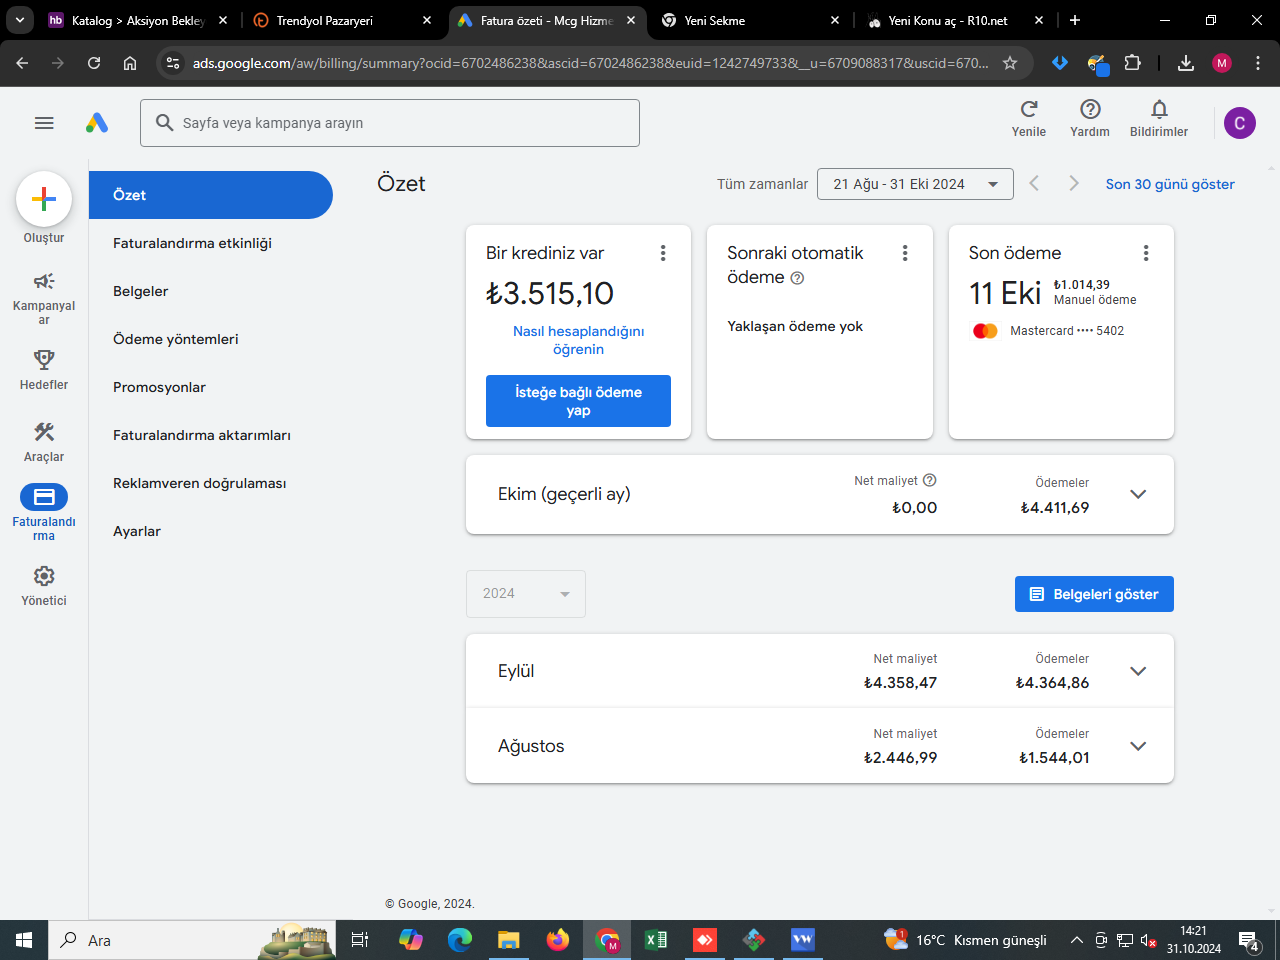Click İsteğe bağlı ödeme yap button

coord(578,401)
